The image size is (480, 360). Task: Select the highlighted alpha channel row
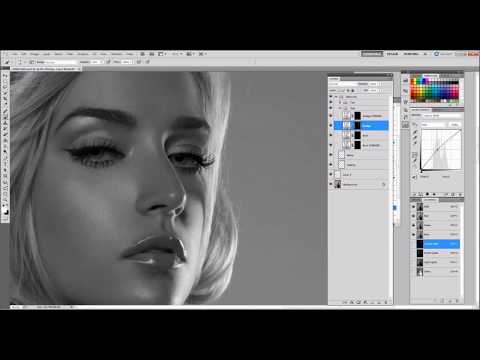tap(438, 244)
